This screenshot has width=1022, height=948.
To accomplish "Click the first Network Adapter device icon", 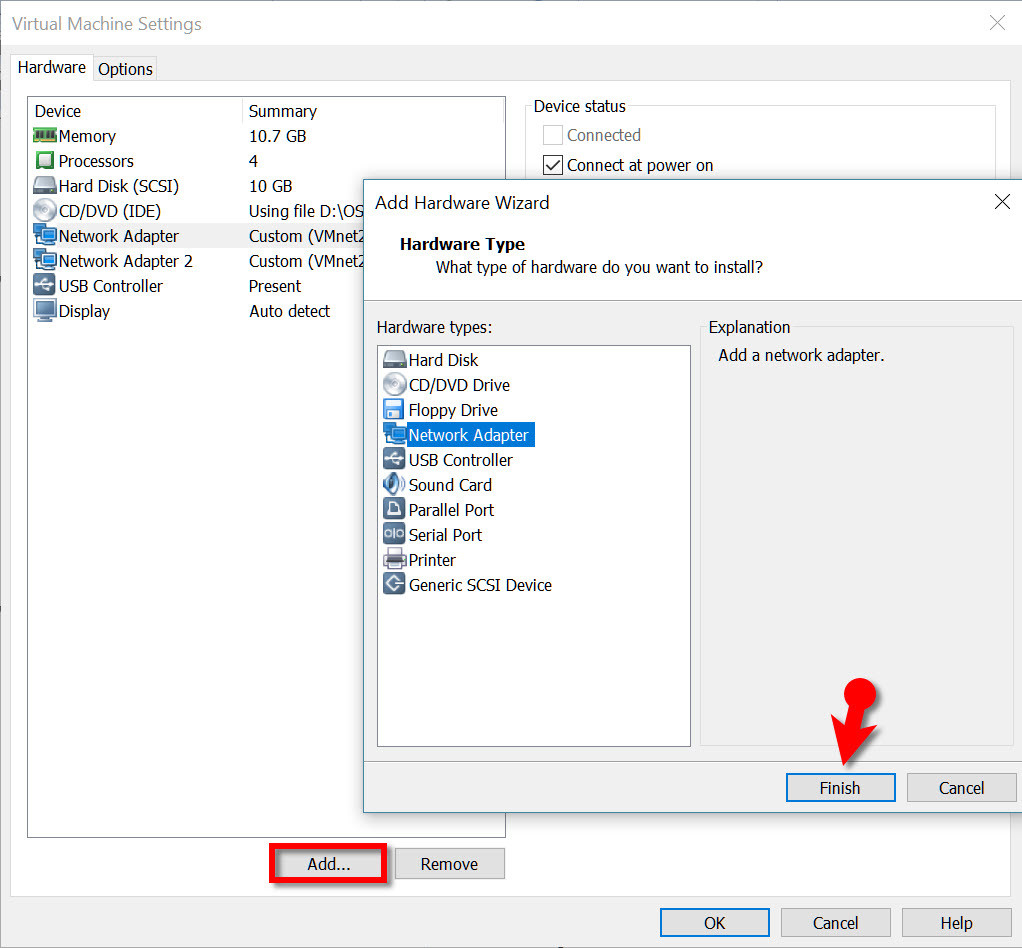I will click(x=44, y=235).
